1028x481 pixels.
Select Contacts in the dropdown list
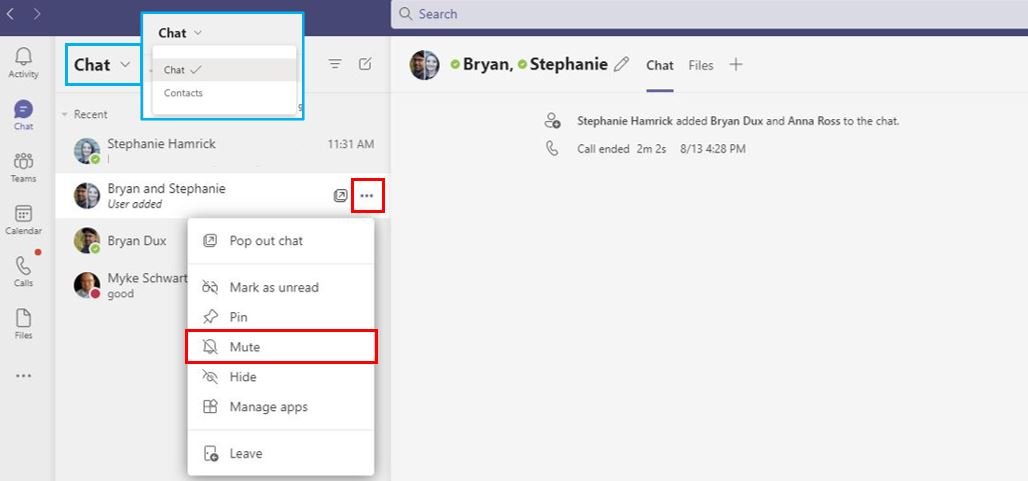tap(224, 93)
